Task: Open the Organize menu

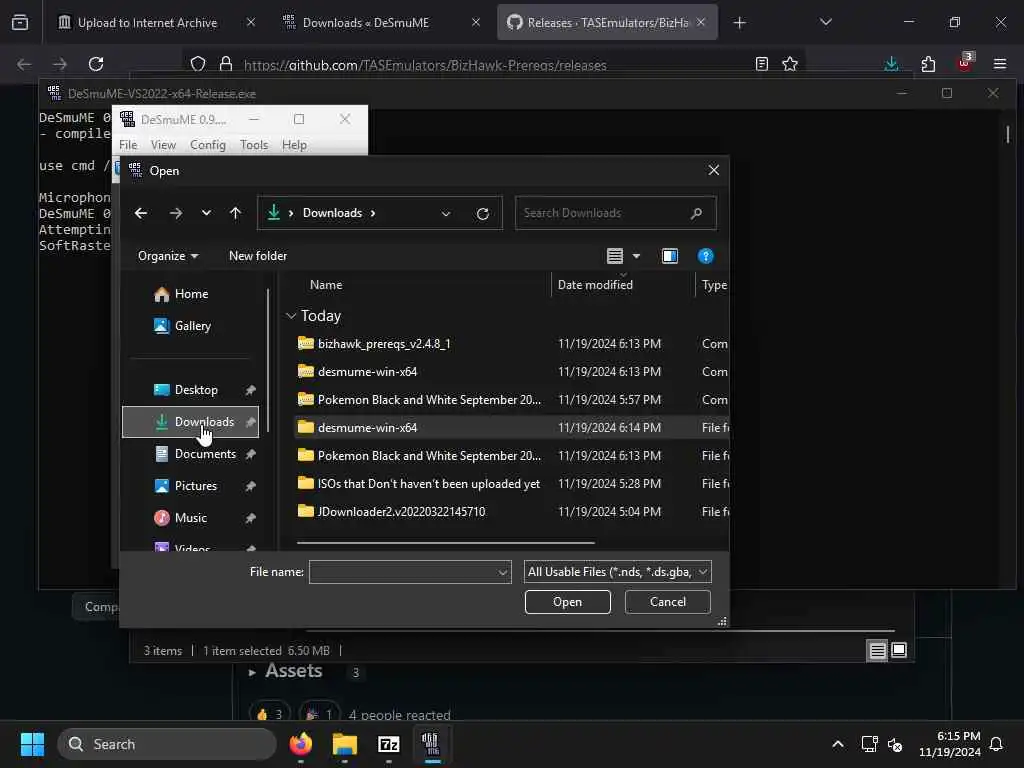Action: 168,256
